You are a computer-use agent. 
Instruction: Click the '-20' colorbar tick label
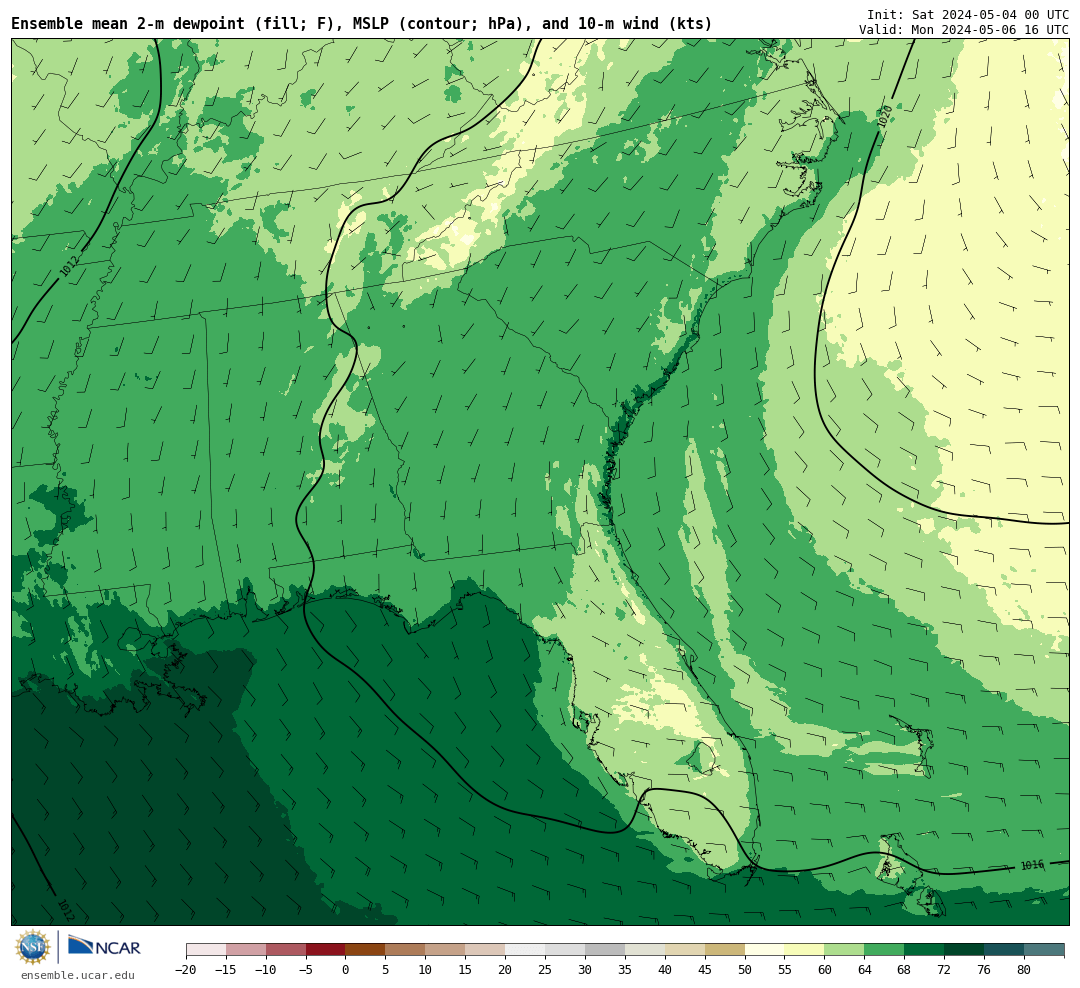[186, 970]
